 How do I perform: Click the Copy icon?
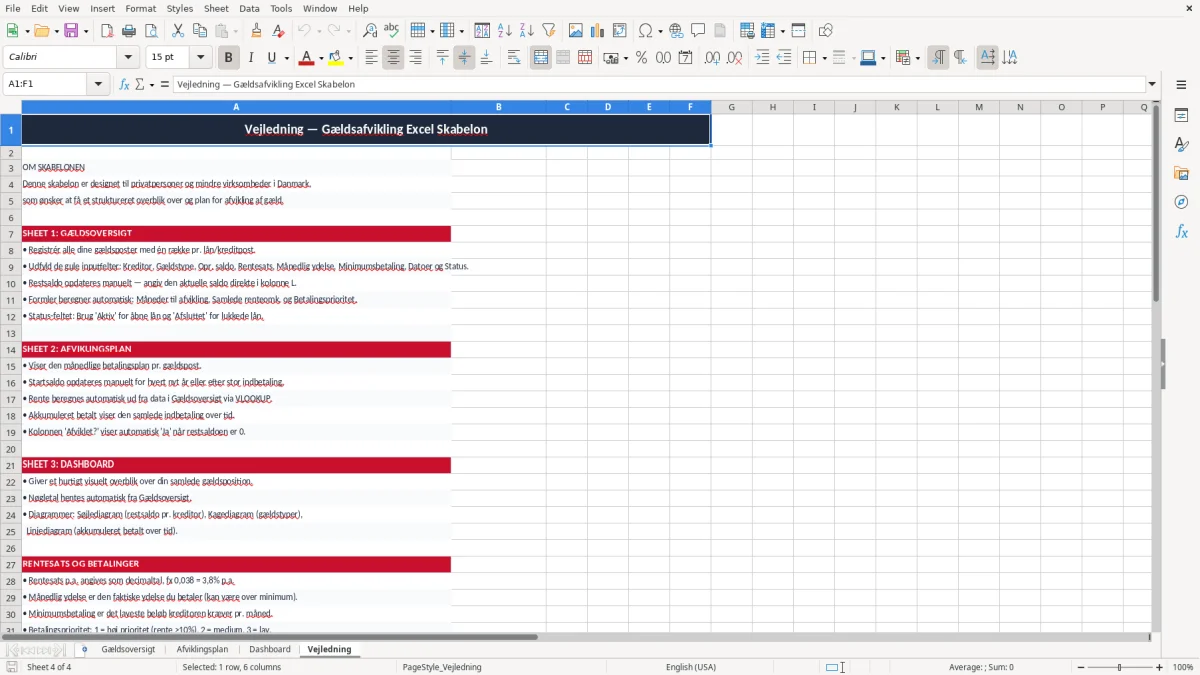(x=200, y=31)
